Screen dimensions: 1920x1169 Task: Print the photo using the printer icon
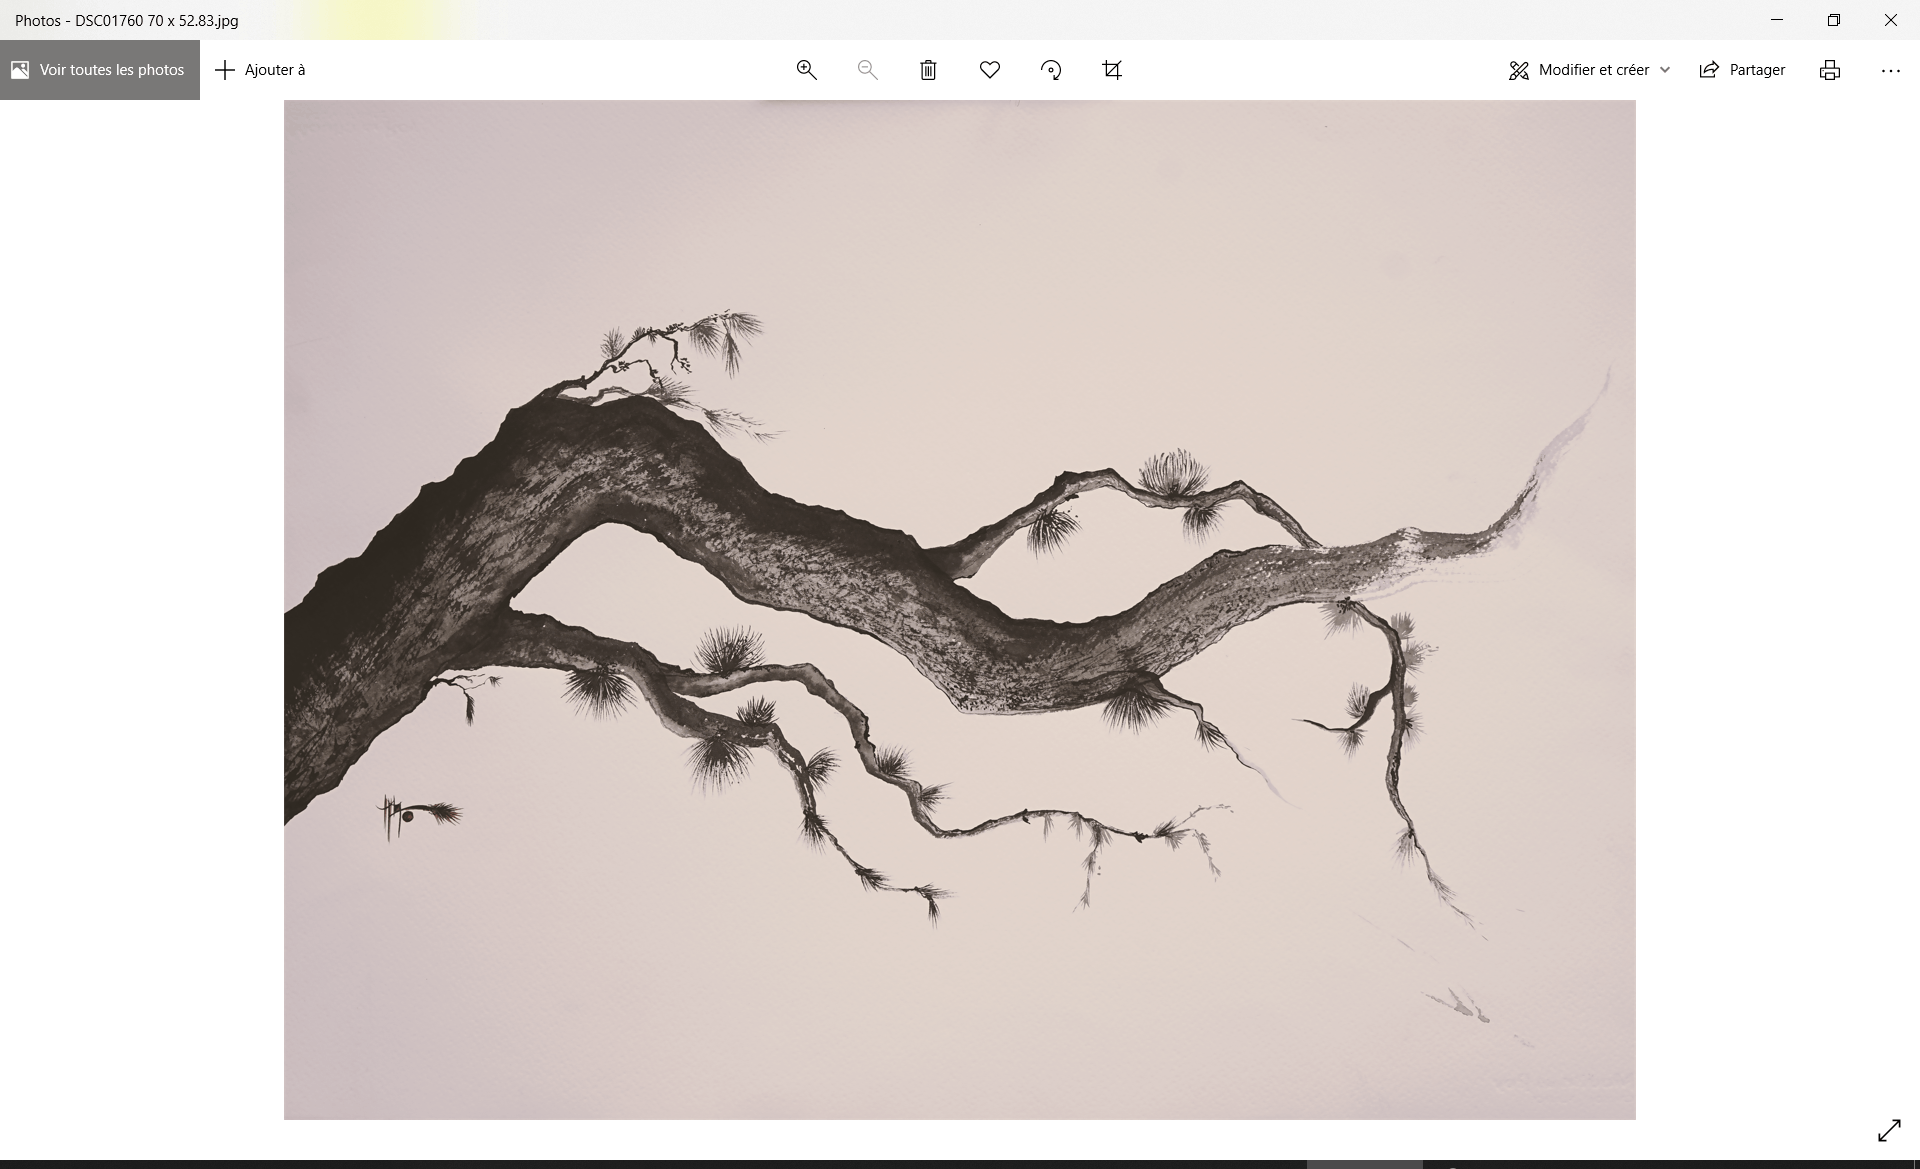tap(1829, 70)
